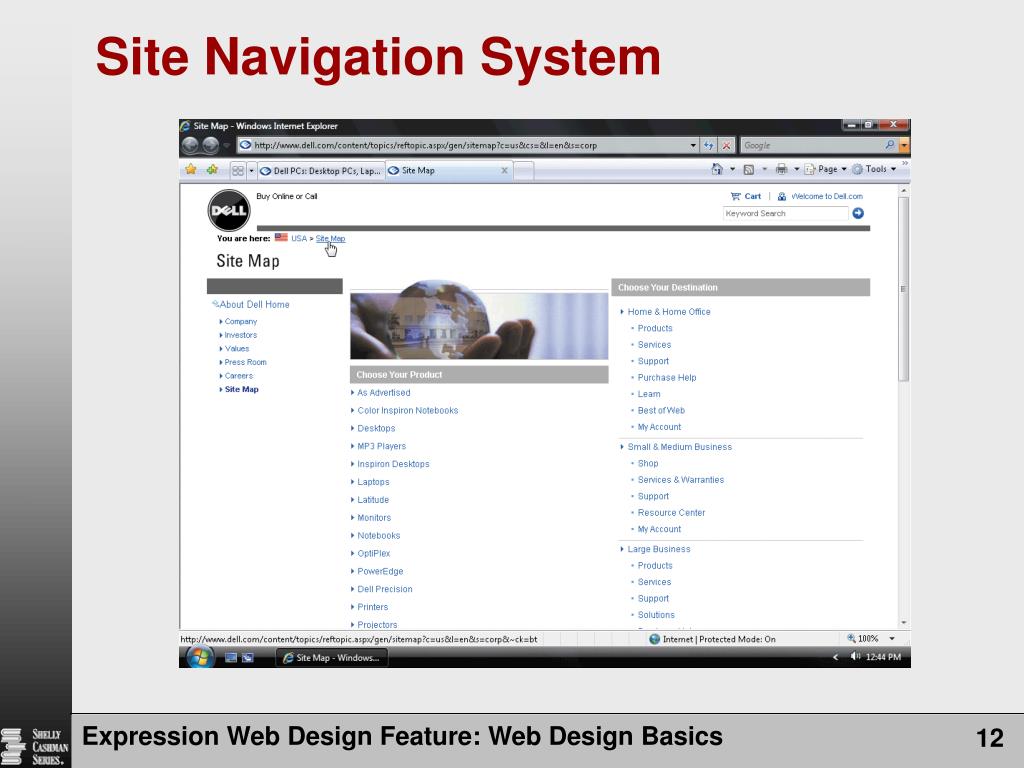Click the Welcome to Dell.com link

click(827, 196)
